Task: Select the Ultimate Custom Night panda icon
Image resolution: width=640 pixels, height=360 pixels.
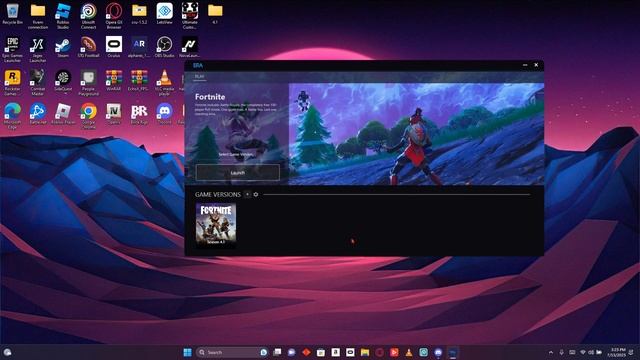Action: coord(190,16)
